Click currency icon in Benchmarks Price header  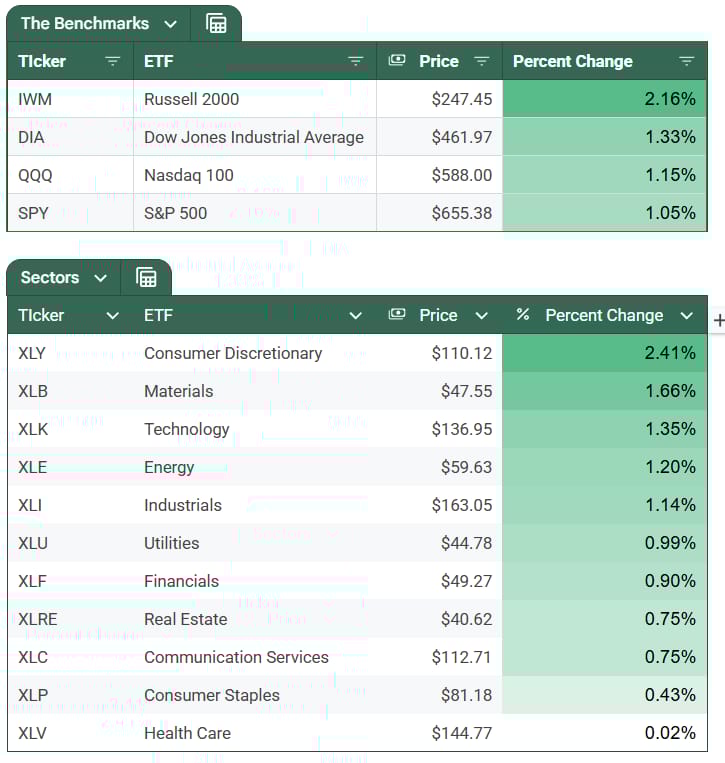397,61
